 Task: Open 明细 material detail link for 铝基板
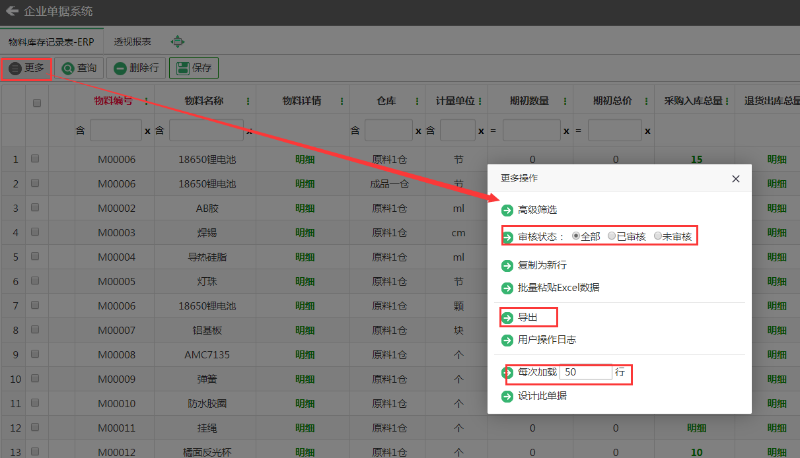[x=305, y=330]
